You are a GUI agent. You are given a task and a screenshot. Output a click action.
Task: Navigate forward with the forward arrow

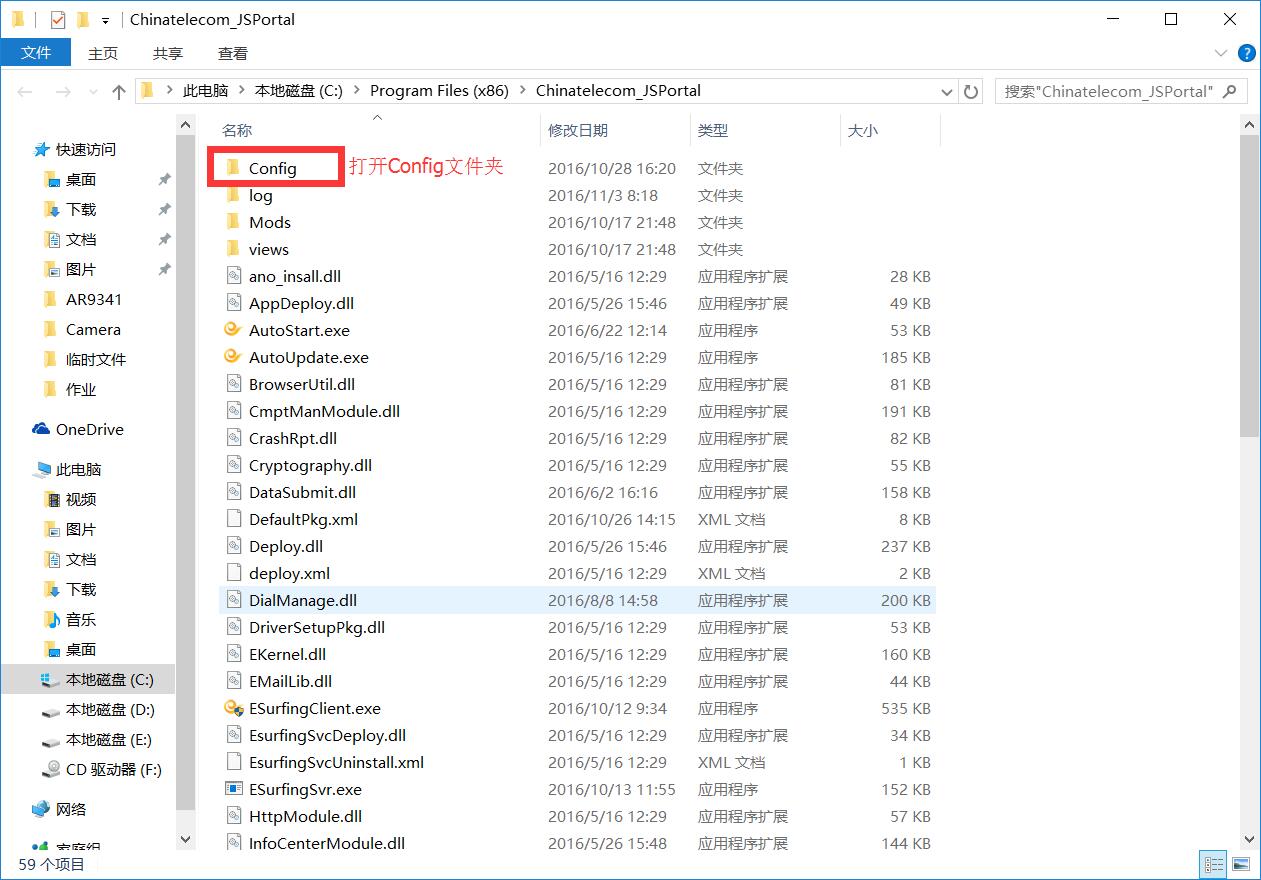tap(62, 91)
